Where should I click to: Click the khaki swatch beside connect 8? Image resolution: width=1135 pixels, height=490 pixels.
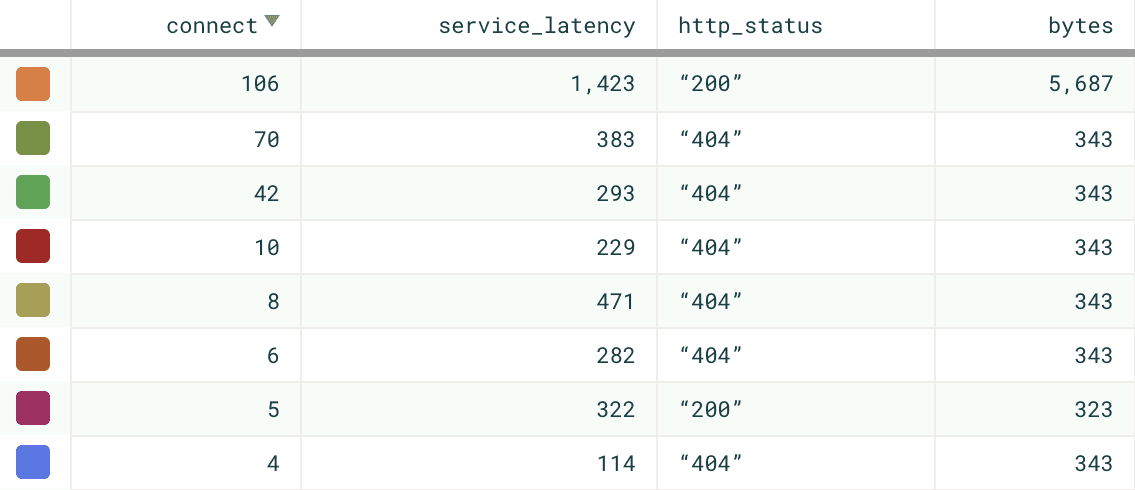pos(33,301)
